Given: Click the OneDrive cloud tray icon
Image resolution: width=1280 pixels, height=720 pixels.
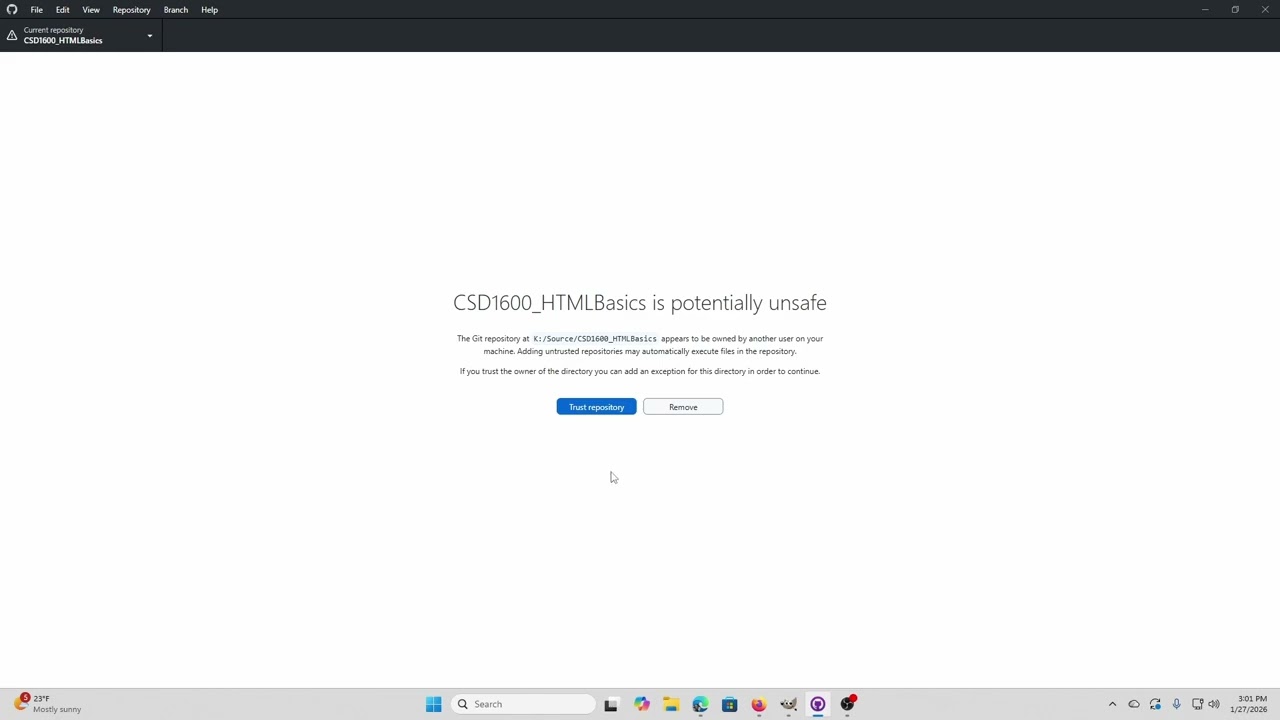Looking at the screenshot, I should click(1134, 704).
